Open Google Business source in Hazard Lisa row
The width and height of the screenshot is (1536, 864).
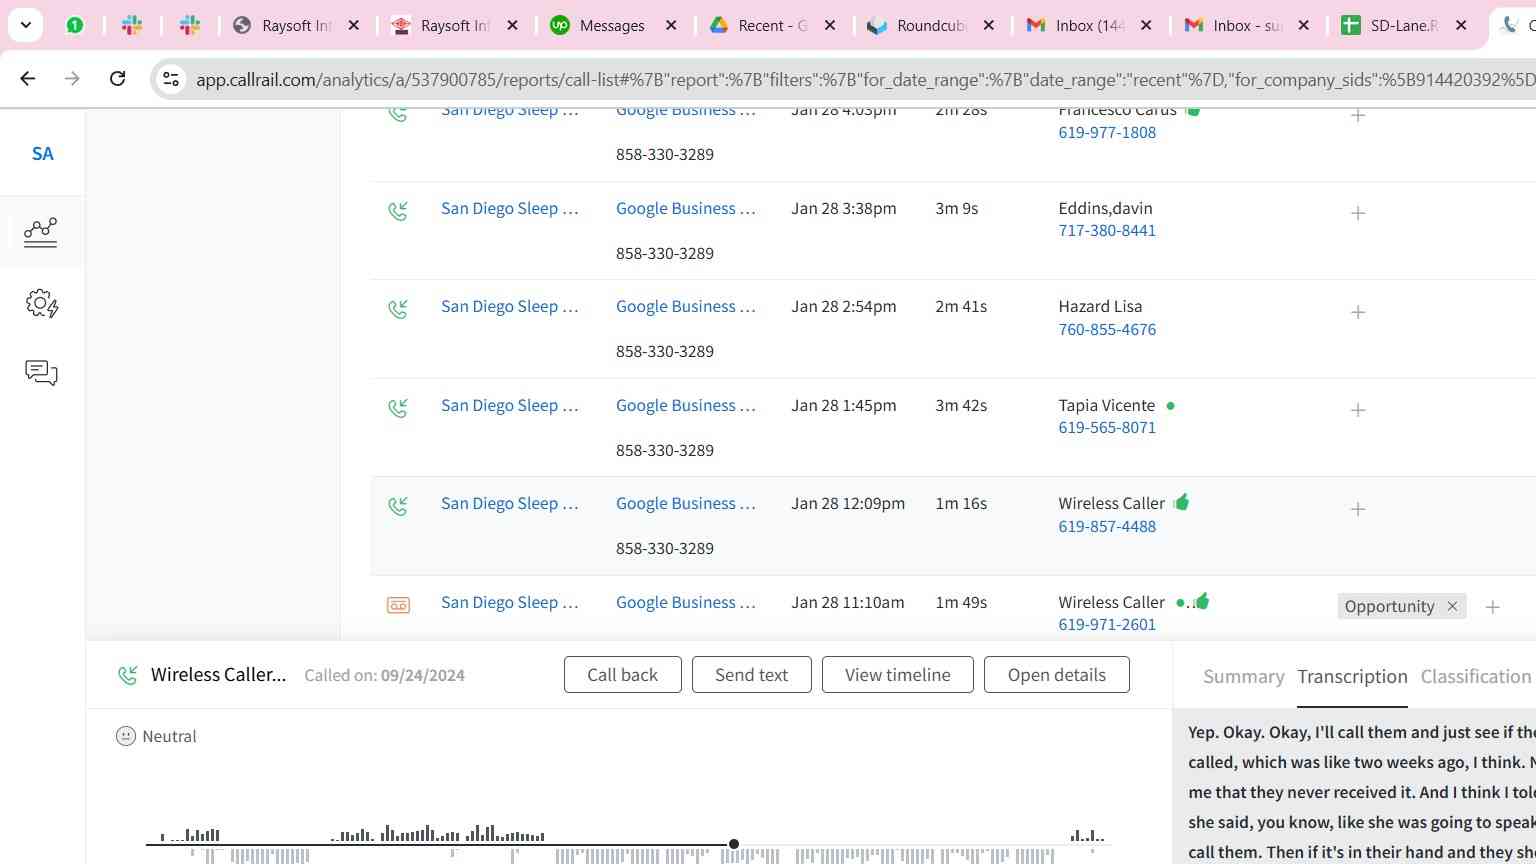coord(686,306)
